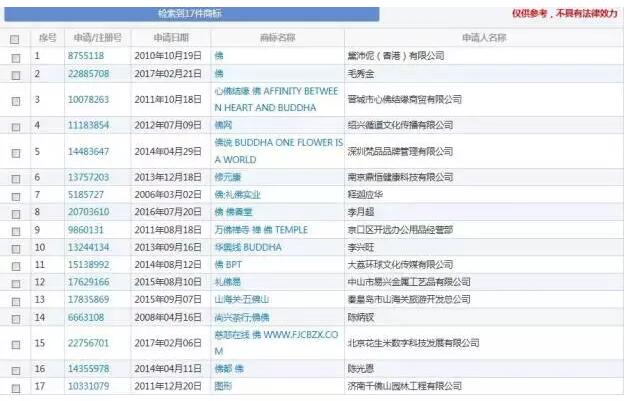Check the box beside 15138992
629x401 pixels.
point(16,266)
